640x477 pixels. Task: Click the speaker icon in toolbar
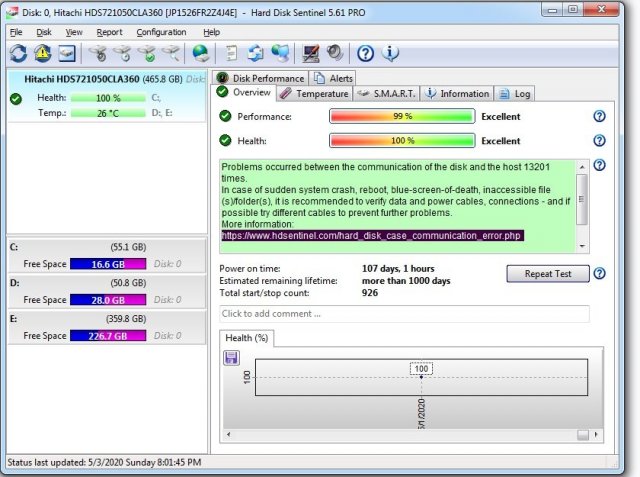coord(334,53)
